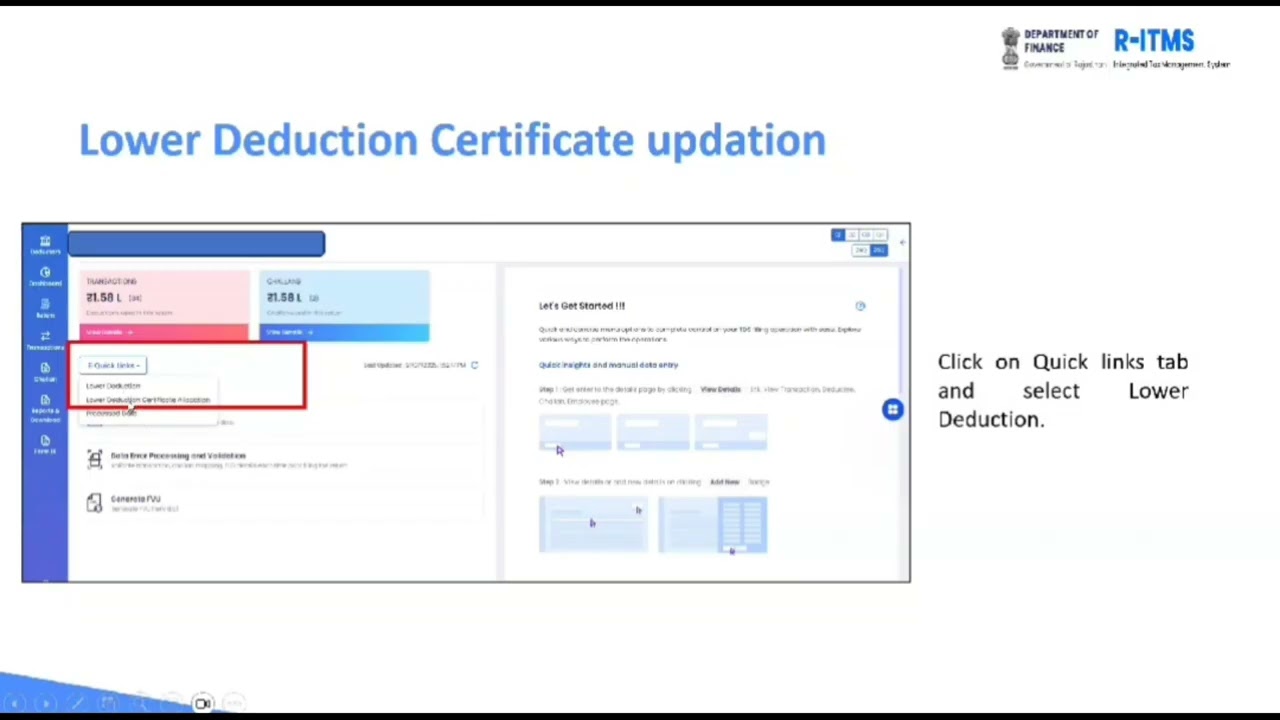
Task: Click the Data Error Processing and Validation icon
Action: pos(94,459)
